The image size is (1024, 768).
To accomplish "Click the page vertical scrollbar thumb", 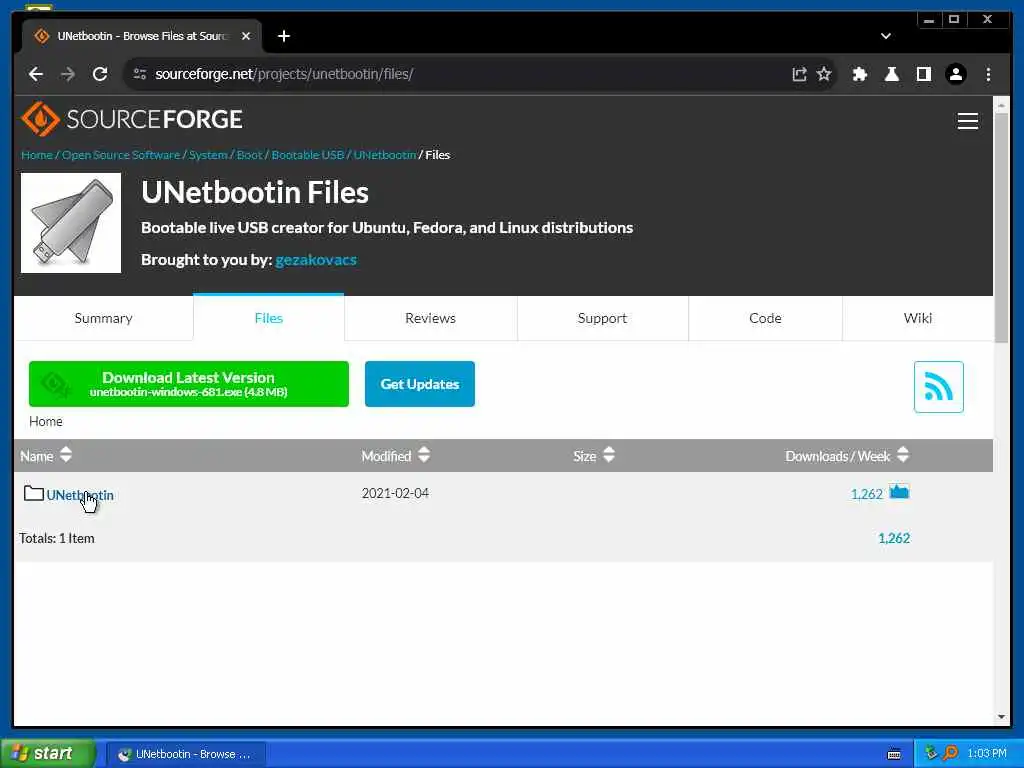I will (1001, 227).
